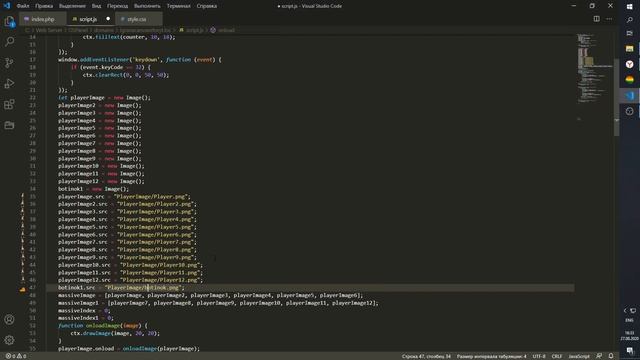The width and height of the screenshot is (640, 360).
Task: Open the taskbar clock and date
Action: pyautogui.click(x=629, y=336)
